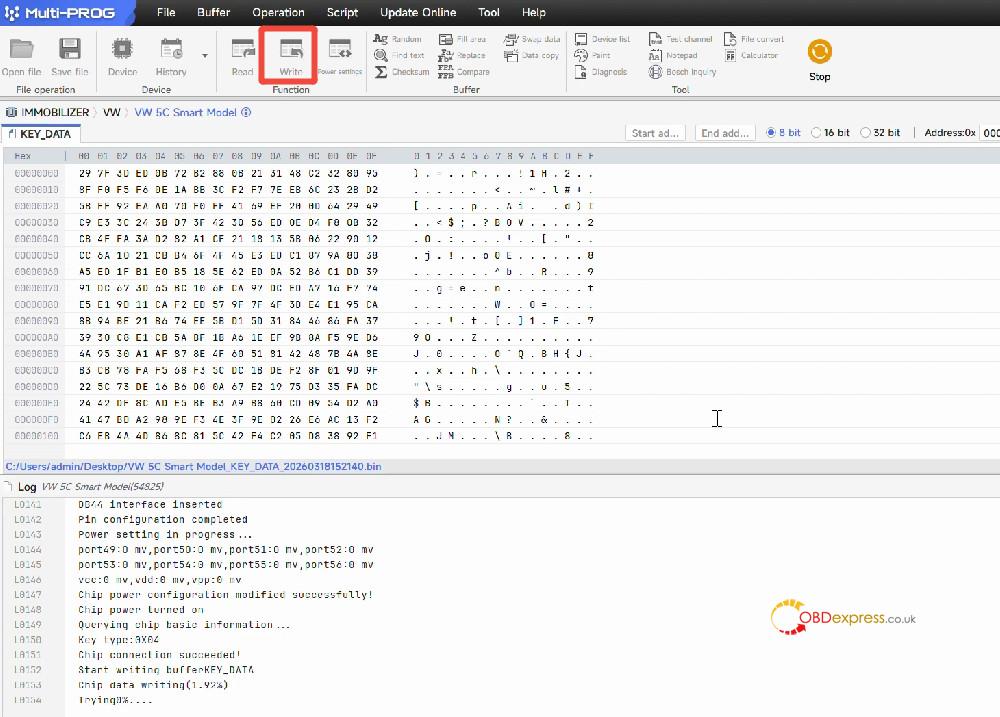Click the Address 0x input field

coord(989,132)
